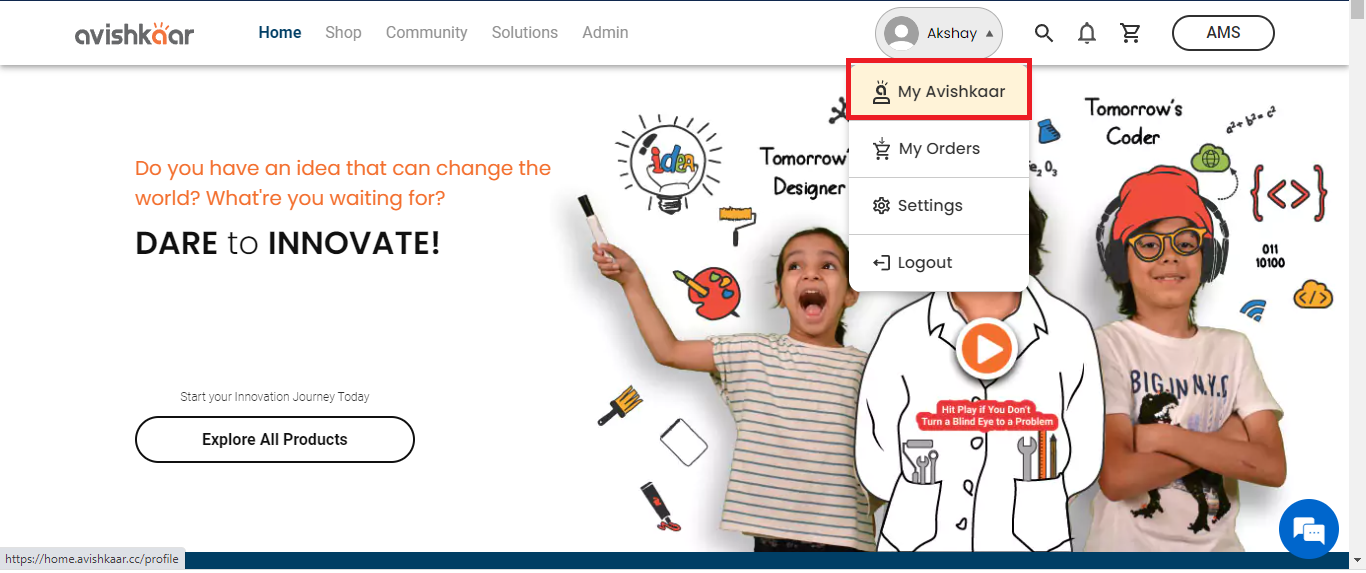Click the cart icon beside My Orders
This screenshot has width=1366, height=573.
pyautogui.click(x=881, y=149)
